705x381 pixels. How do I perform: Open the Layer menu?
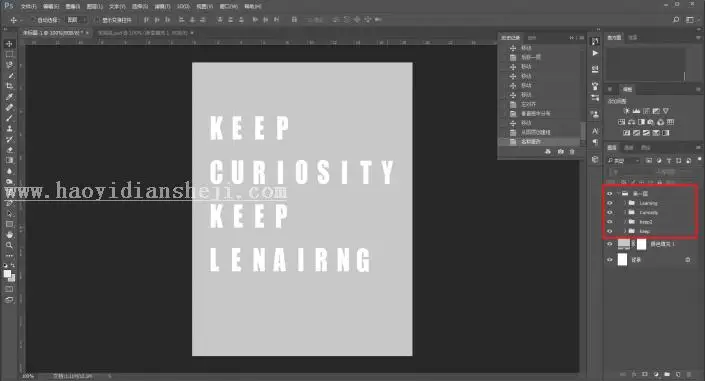point(94,7)
